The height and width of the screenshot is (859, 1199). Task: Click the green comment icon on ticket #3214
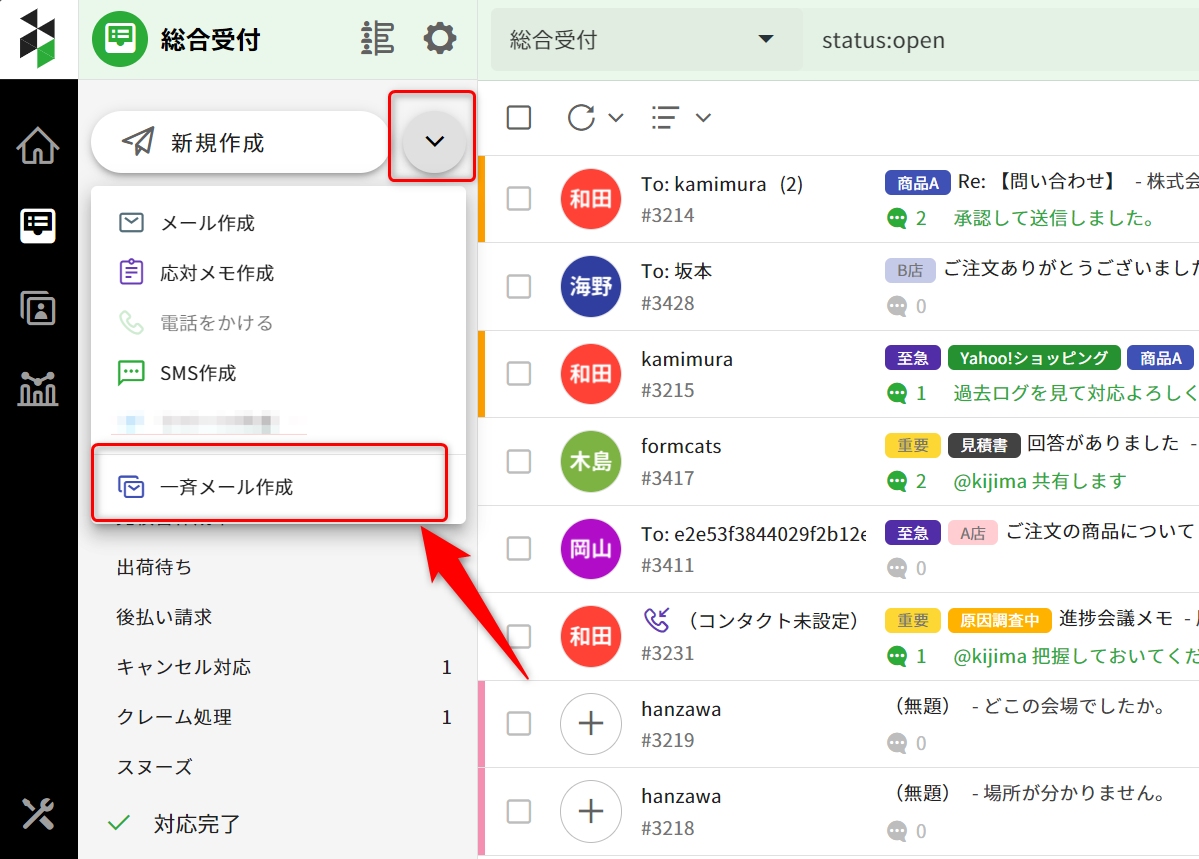pos(897,218)
